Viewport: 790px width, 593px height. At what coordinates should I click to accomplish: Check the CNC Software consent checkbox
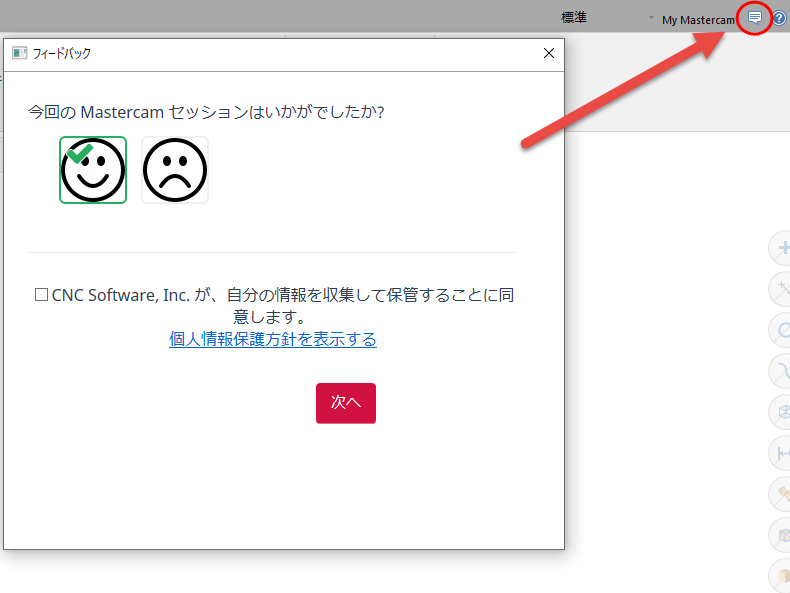(41, 295)
